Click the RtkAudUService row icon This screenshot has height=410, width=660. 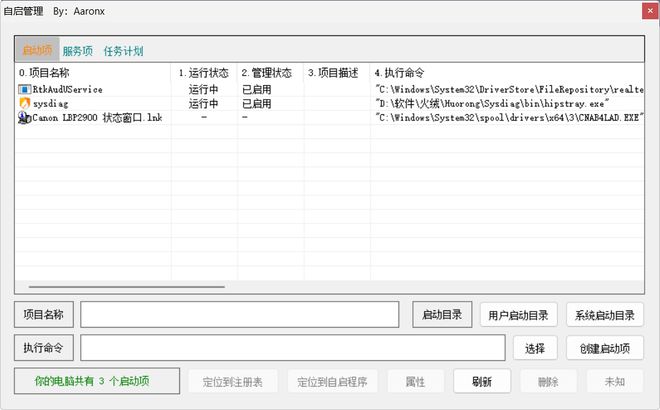pos(24,89)
